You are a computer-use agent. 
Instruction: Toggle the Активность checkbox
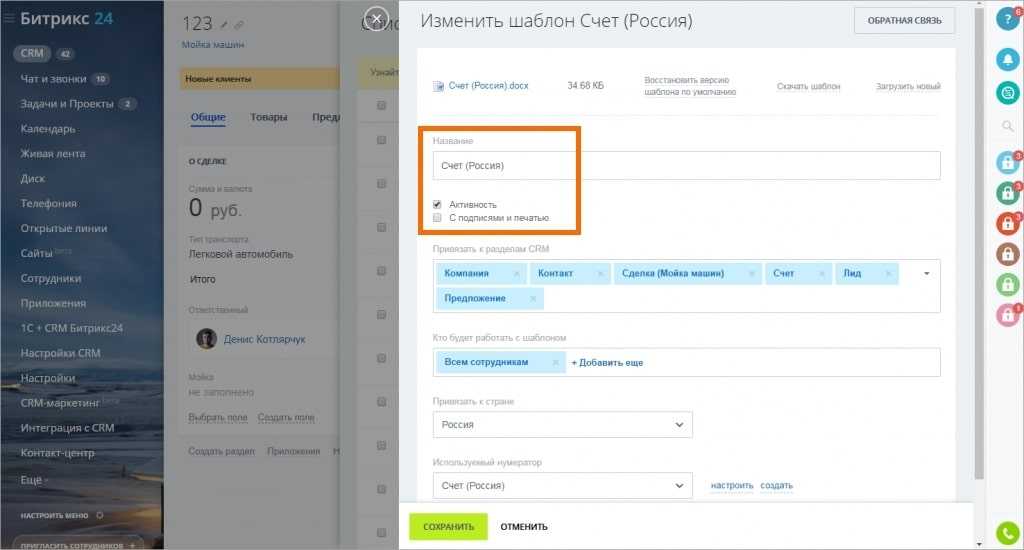(x=438, y=204)
